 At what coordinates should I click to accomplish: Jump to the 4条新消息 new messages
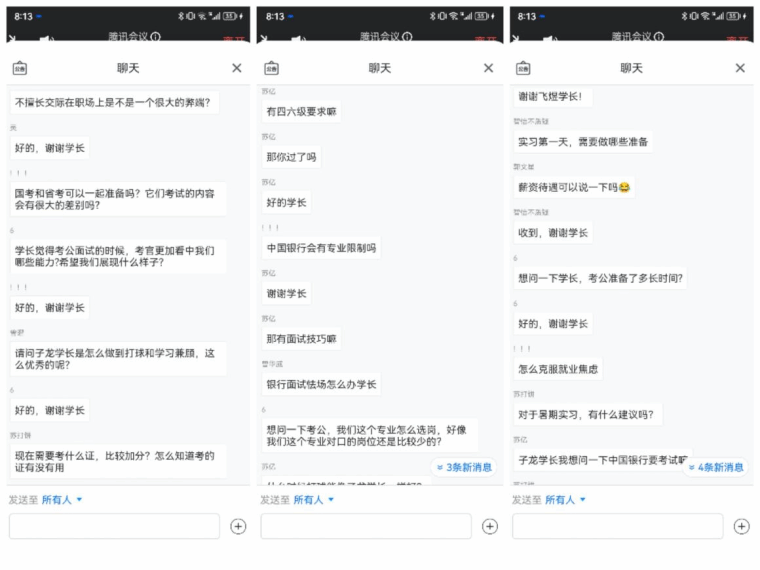click(716, 467)
